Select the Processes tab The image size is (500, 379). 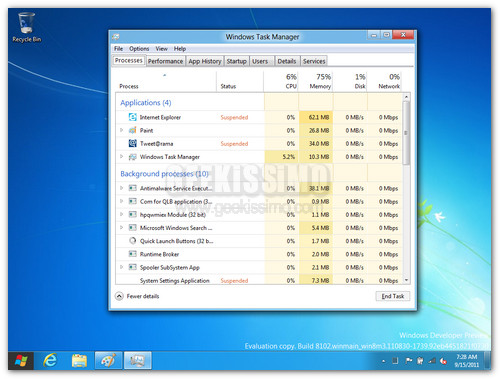click(128, 60)
